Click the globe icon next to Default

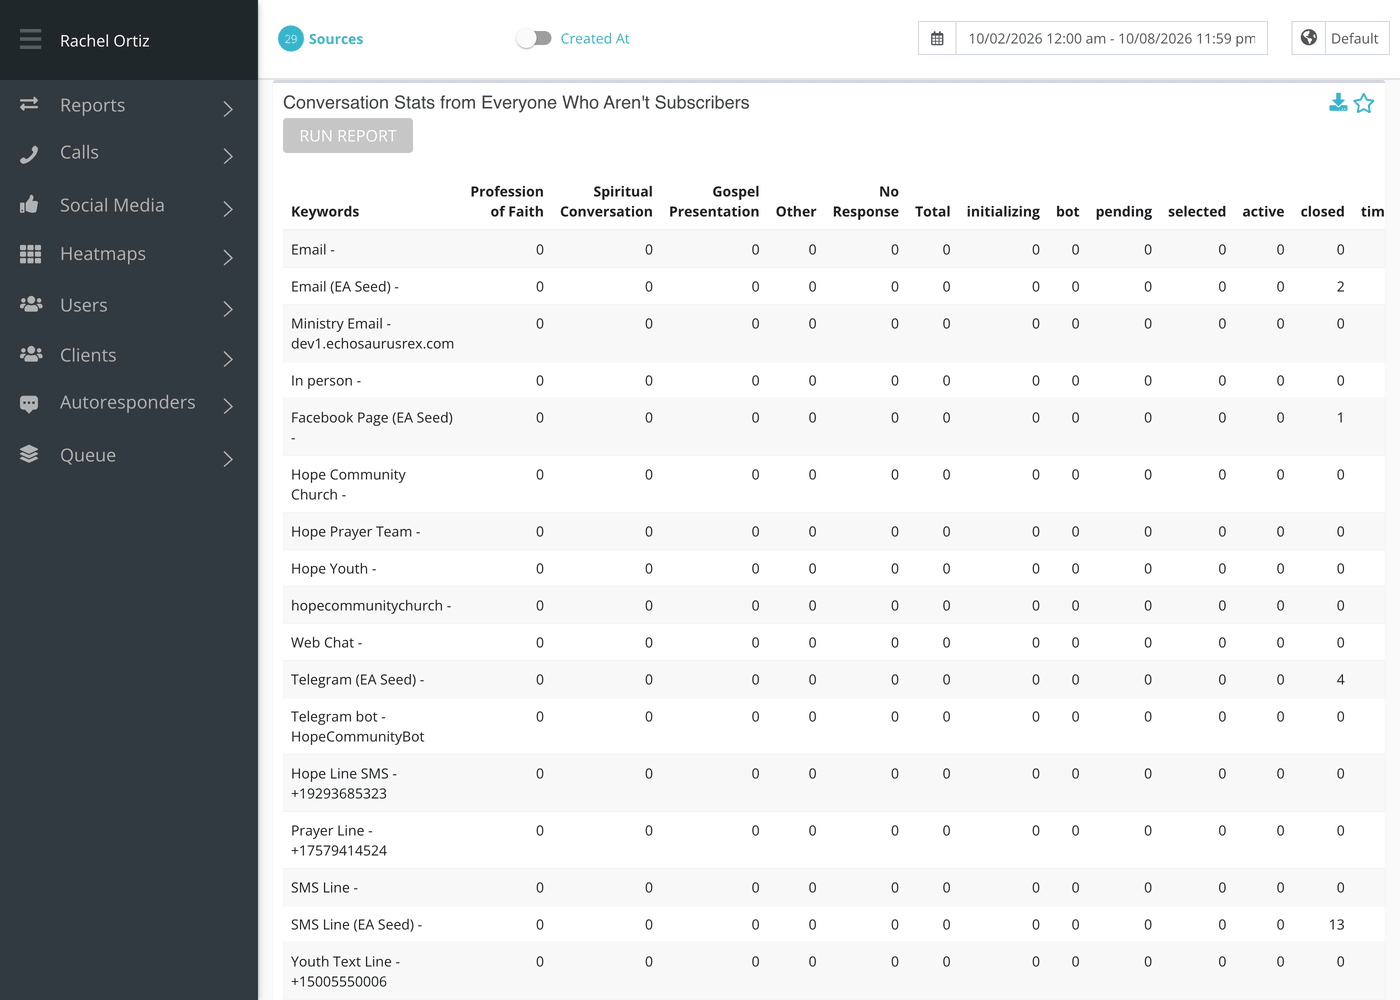point(1308,38)
